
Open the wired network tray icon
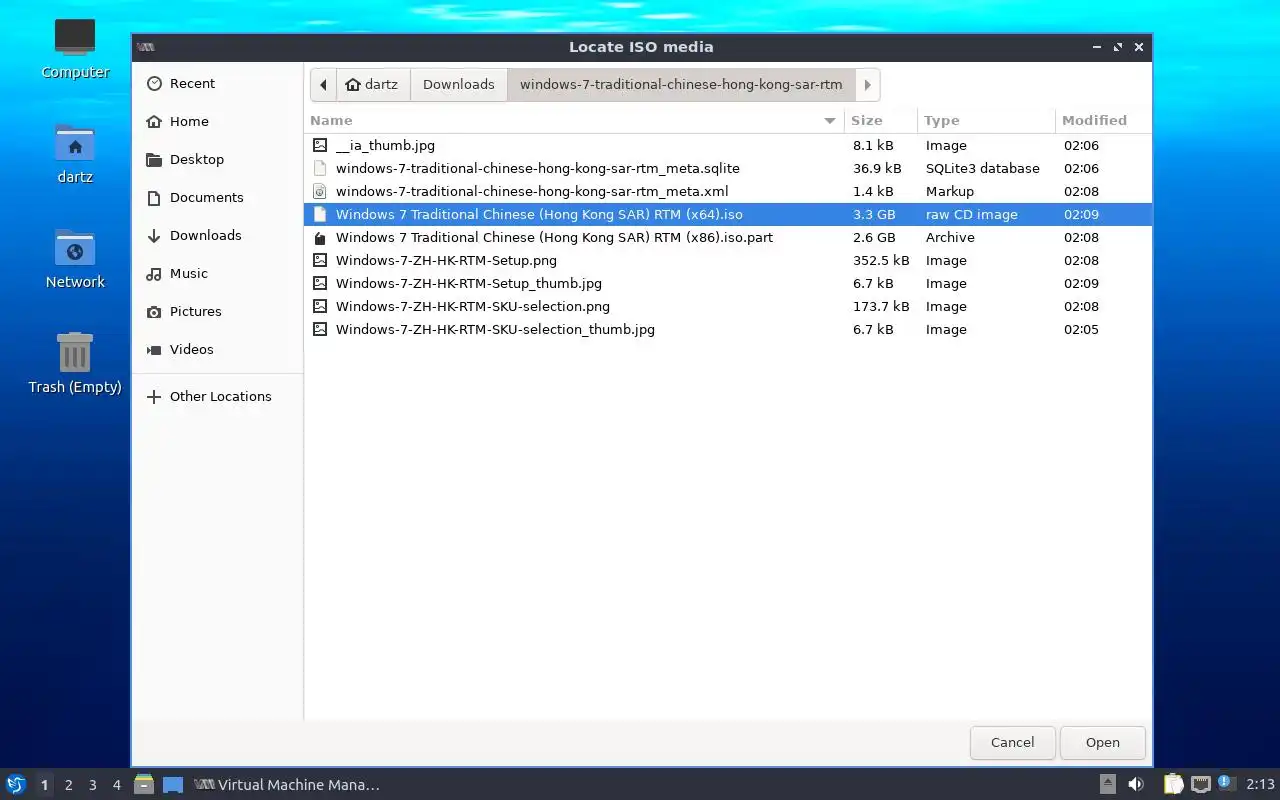pos(1200,785)
